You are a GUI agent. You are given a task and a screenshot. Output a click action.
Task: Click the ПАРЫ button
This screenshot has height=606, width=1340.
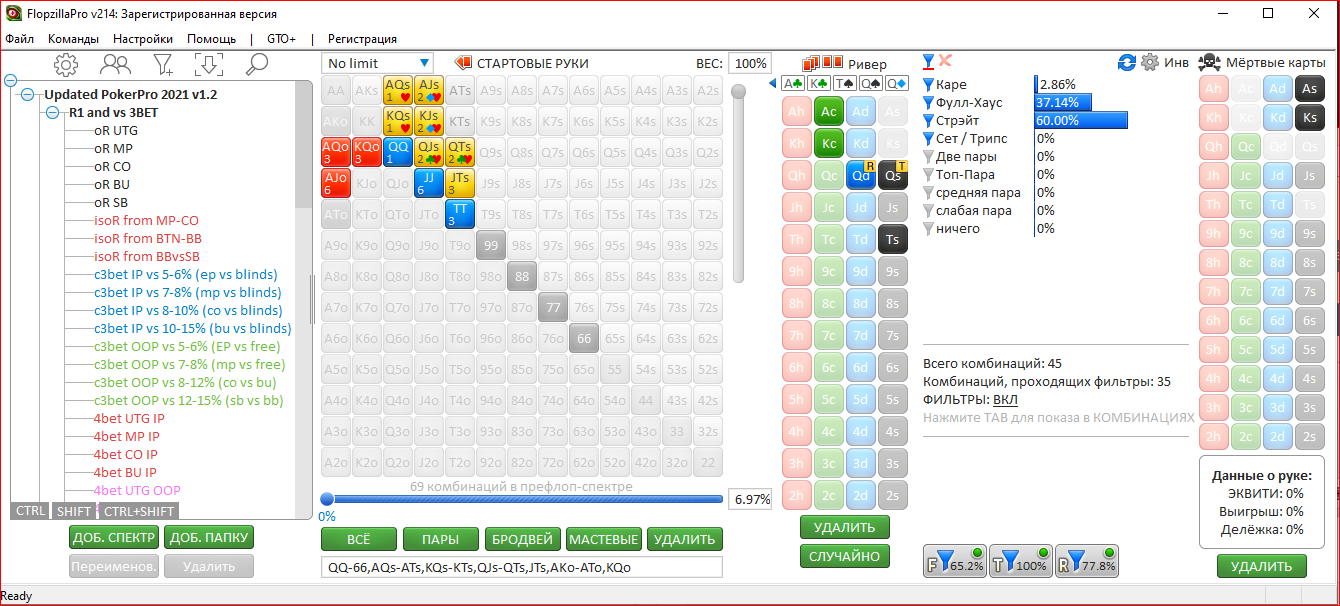[x=440, y=539]
